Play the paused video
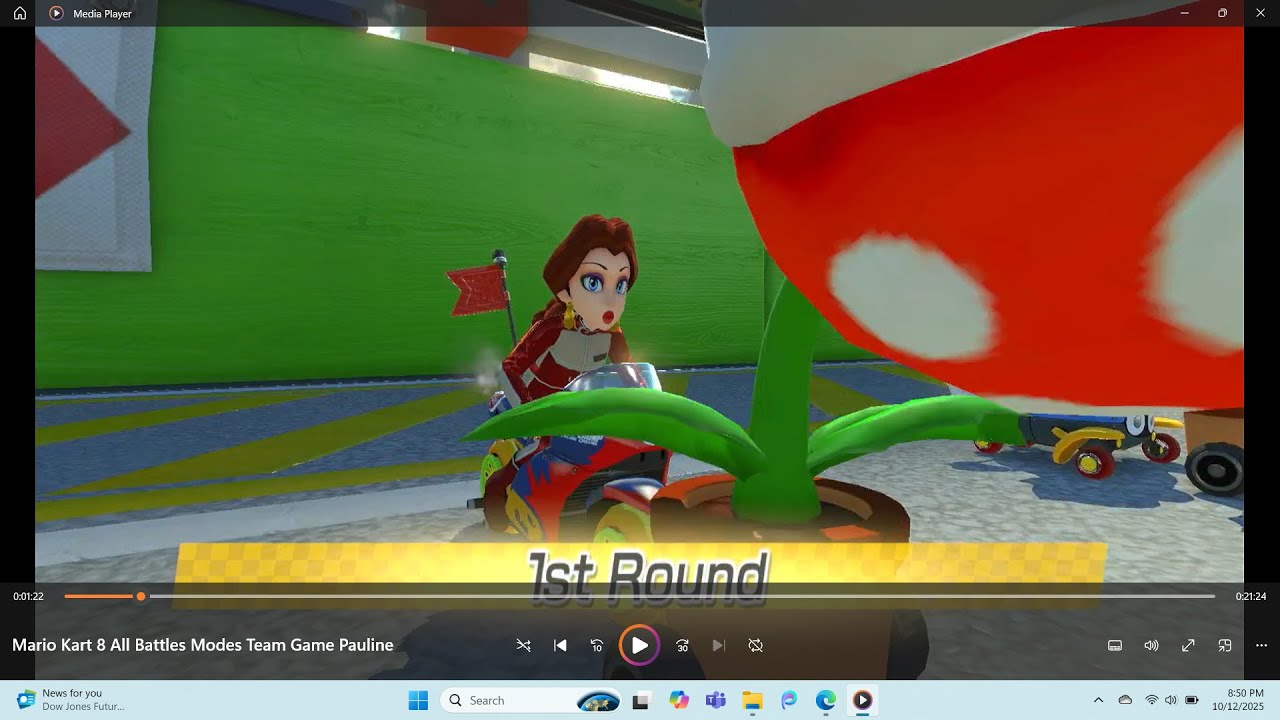Viewport: 1280px width, 720px height. pyautogui.click(x=639, y=645)
